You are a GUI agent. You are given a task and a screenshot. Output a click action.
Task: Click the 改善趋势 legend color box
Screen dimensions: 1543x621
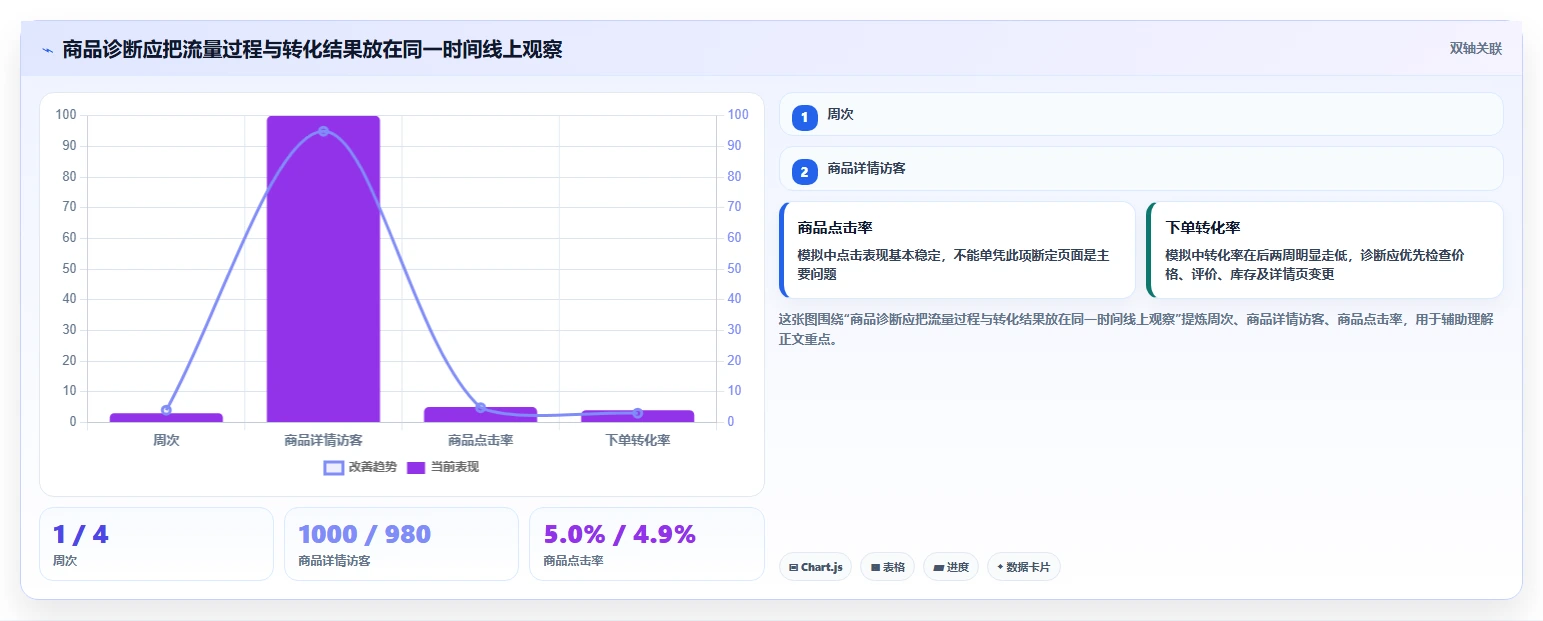(x=333, y=468)
